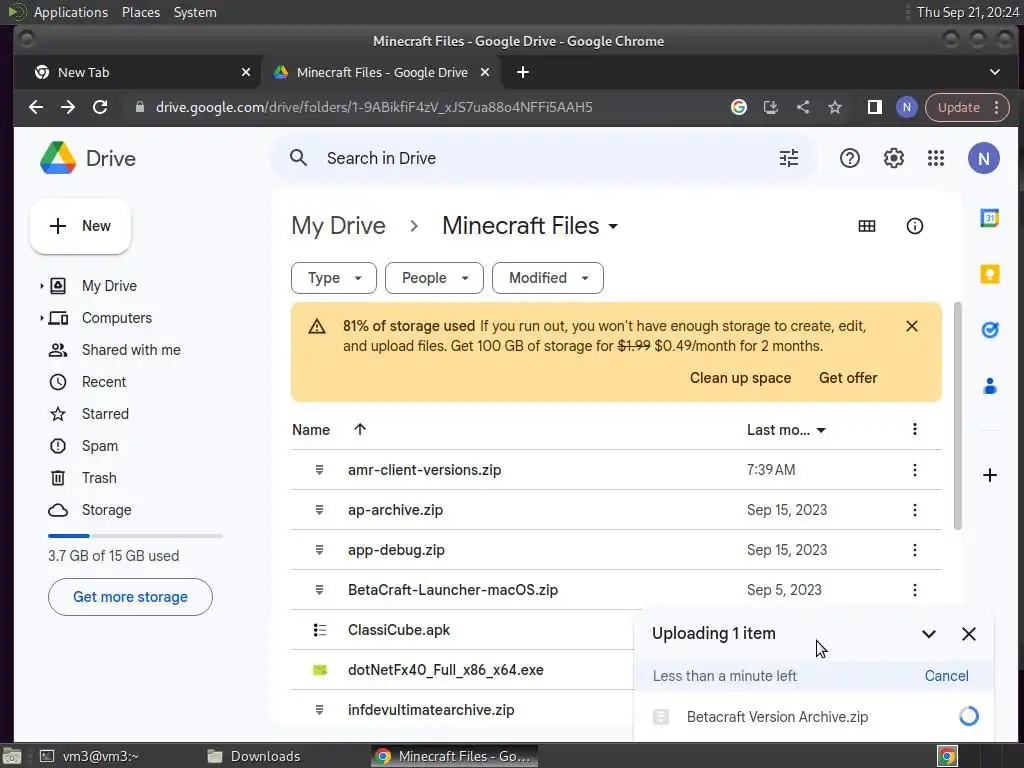Image resolution: width=1024 pixels, height=768 pixels.
Task: Reload the page
Action: tap(100, 107)
